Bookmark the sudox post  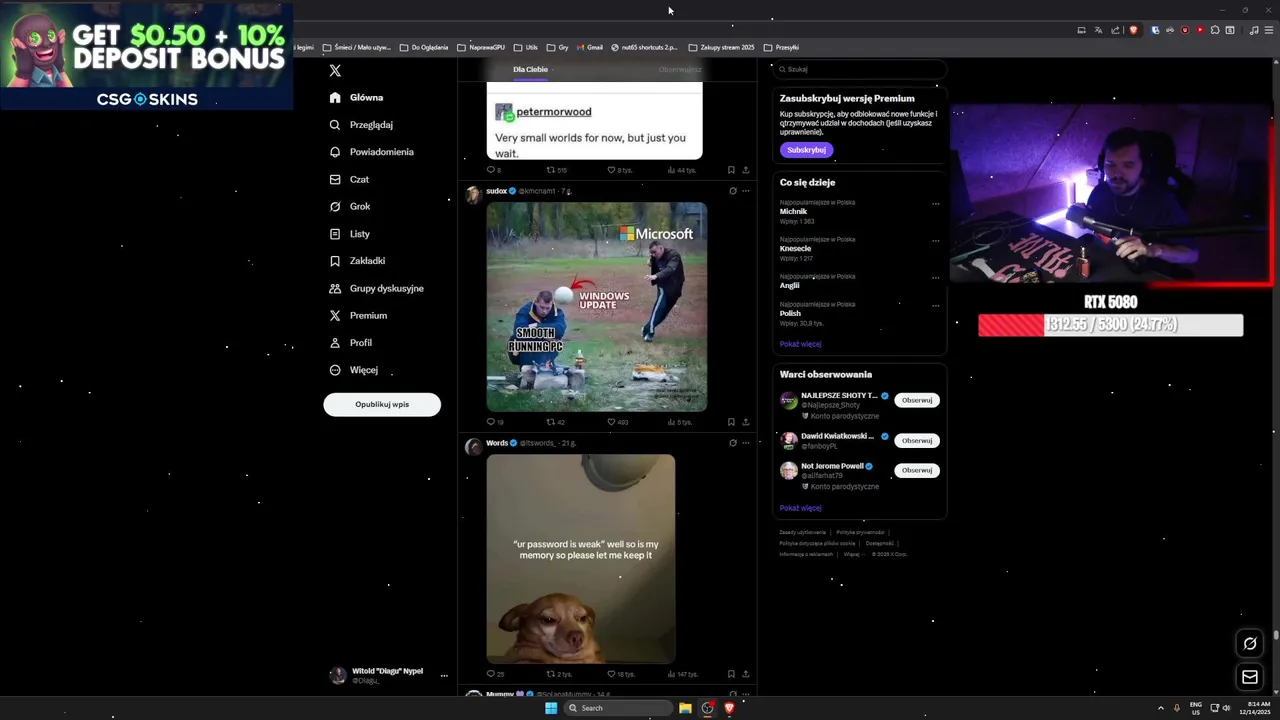(x=731, y=422)
